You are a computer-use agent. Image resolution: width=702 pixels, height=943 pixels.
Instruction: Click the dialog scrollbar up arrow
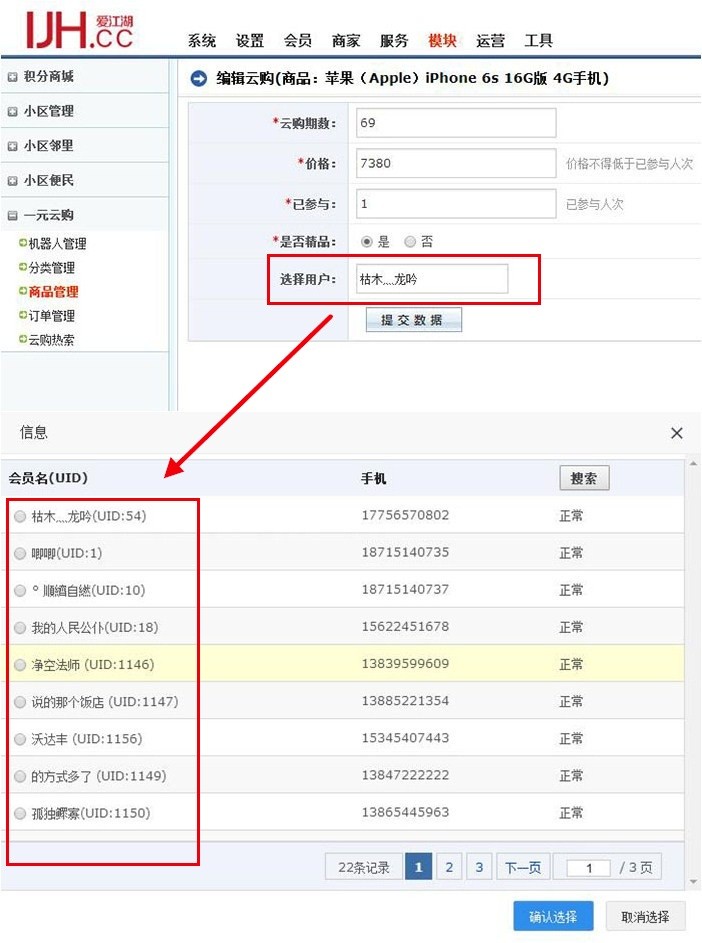pos(693,464)
